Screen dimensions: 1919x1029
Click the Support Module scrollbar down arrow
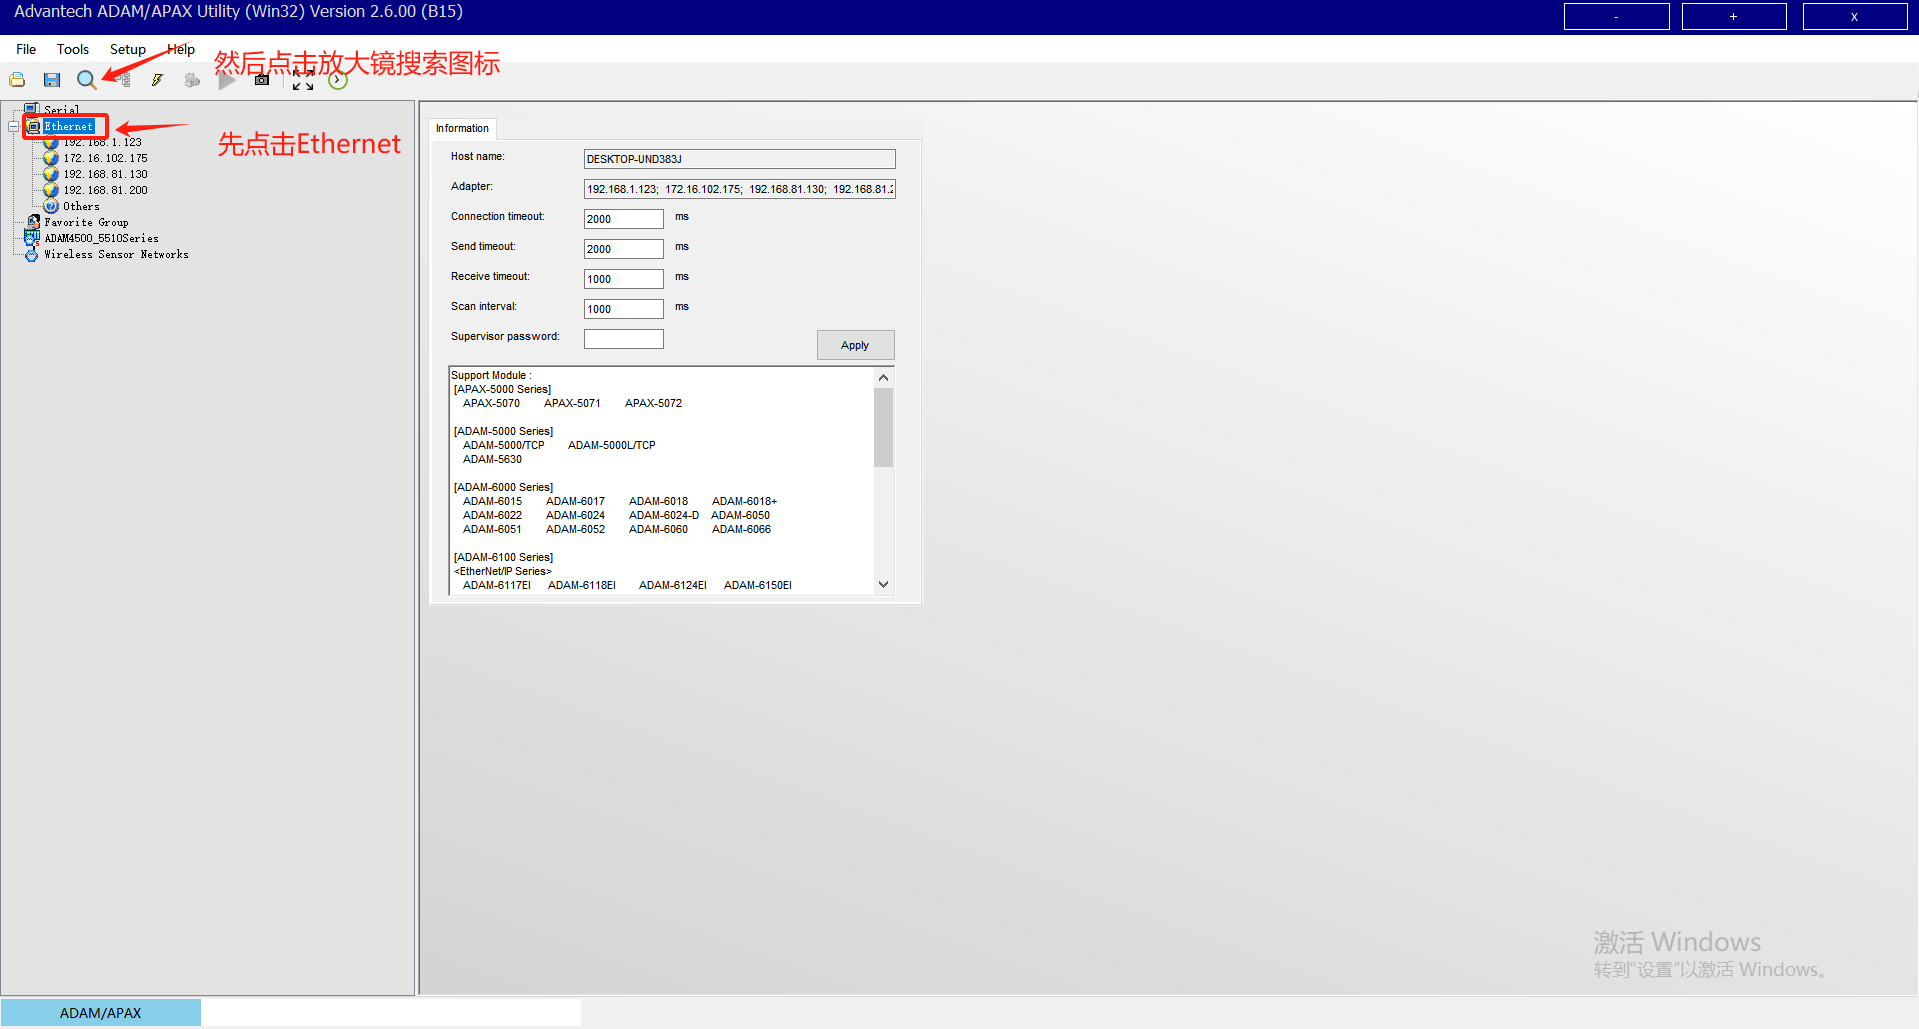883,585
